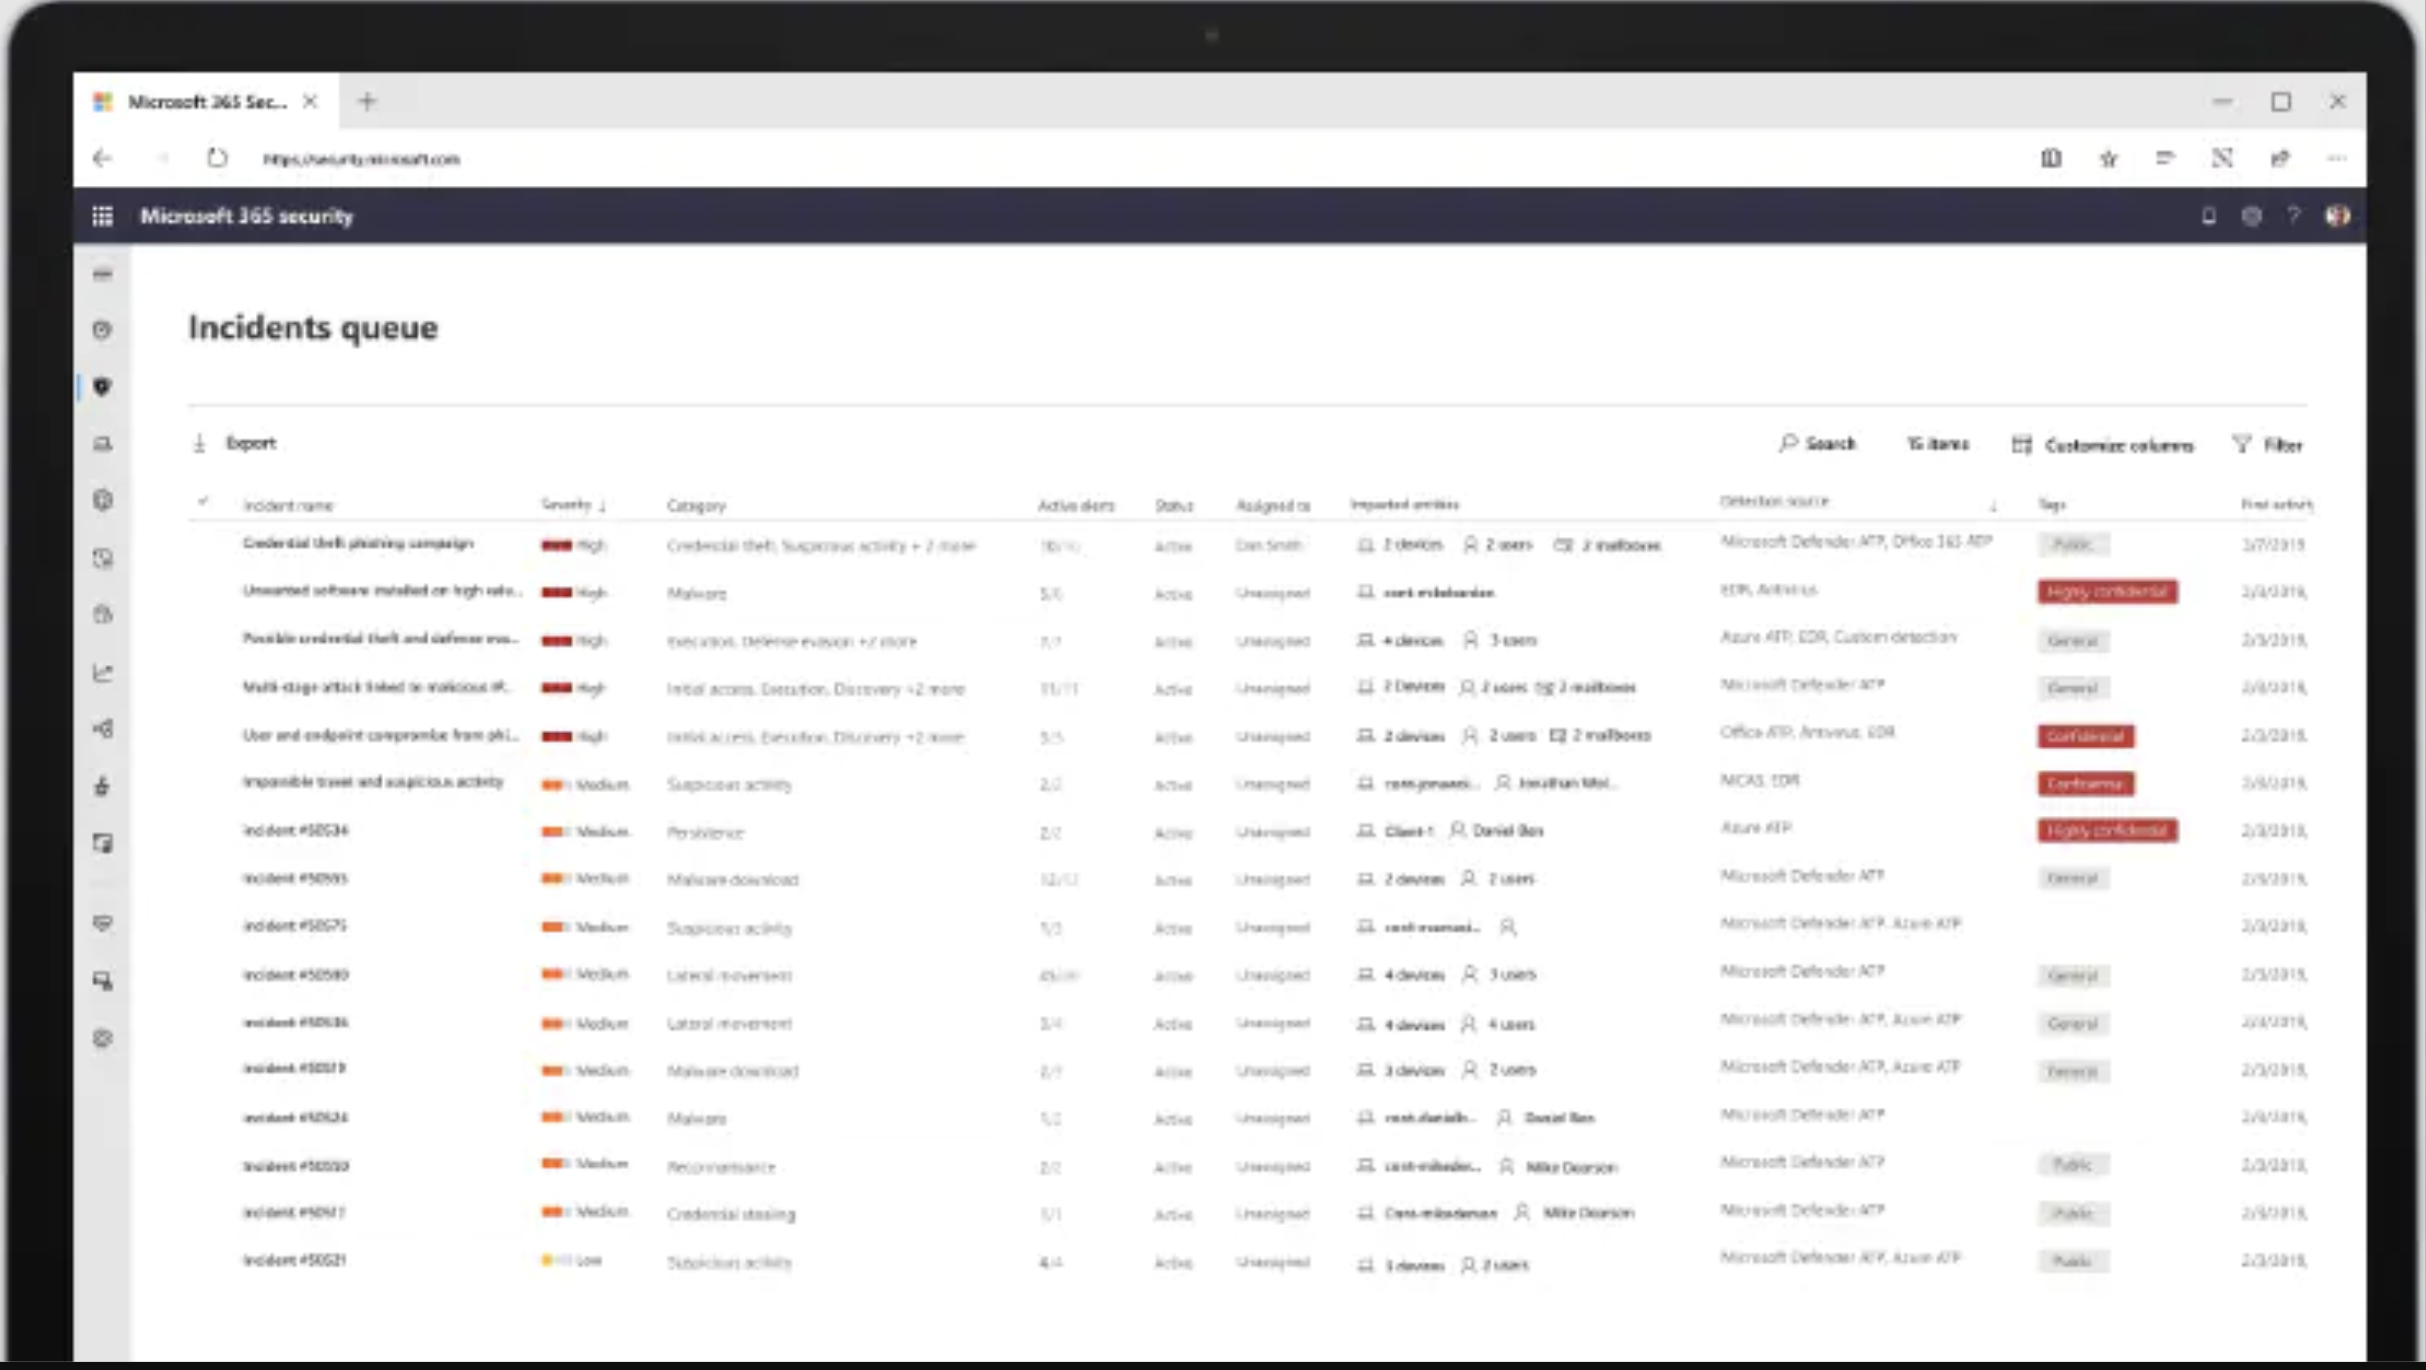This screenshot has height=1370, width=2426.
Task: Click the Dan Smith assignee cell
Action: tap(1268, 546)
